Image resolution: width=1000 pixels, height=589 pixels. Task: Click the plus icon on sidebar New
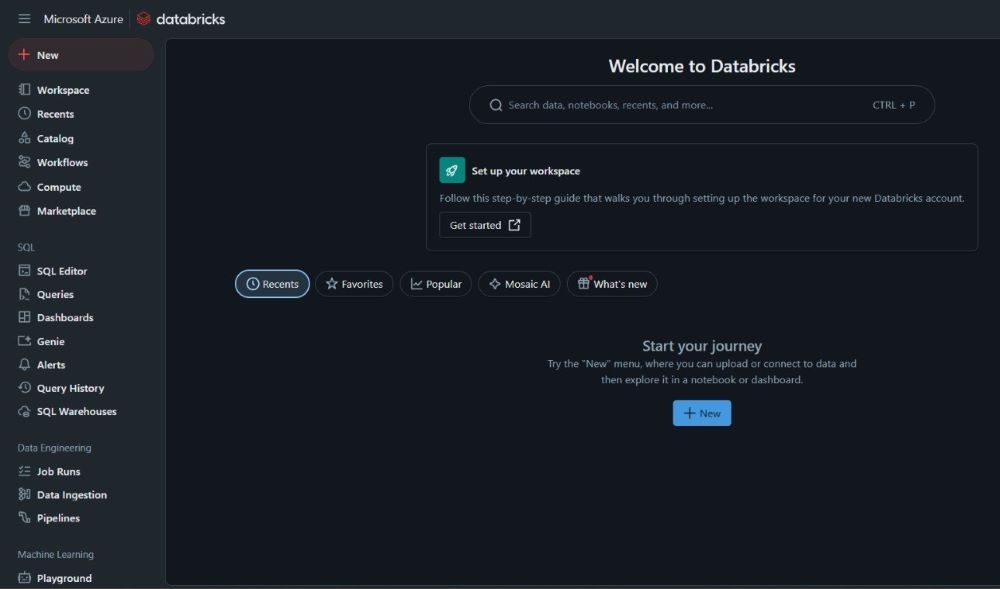coord(24,55)
